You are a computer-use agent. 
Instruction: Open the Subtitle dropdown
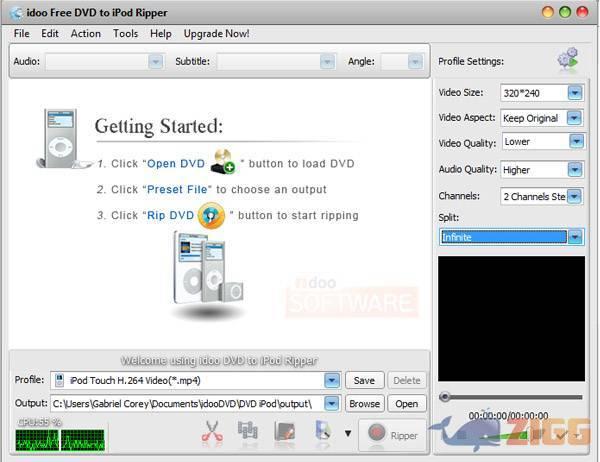pos(327,62)
